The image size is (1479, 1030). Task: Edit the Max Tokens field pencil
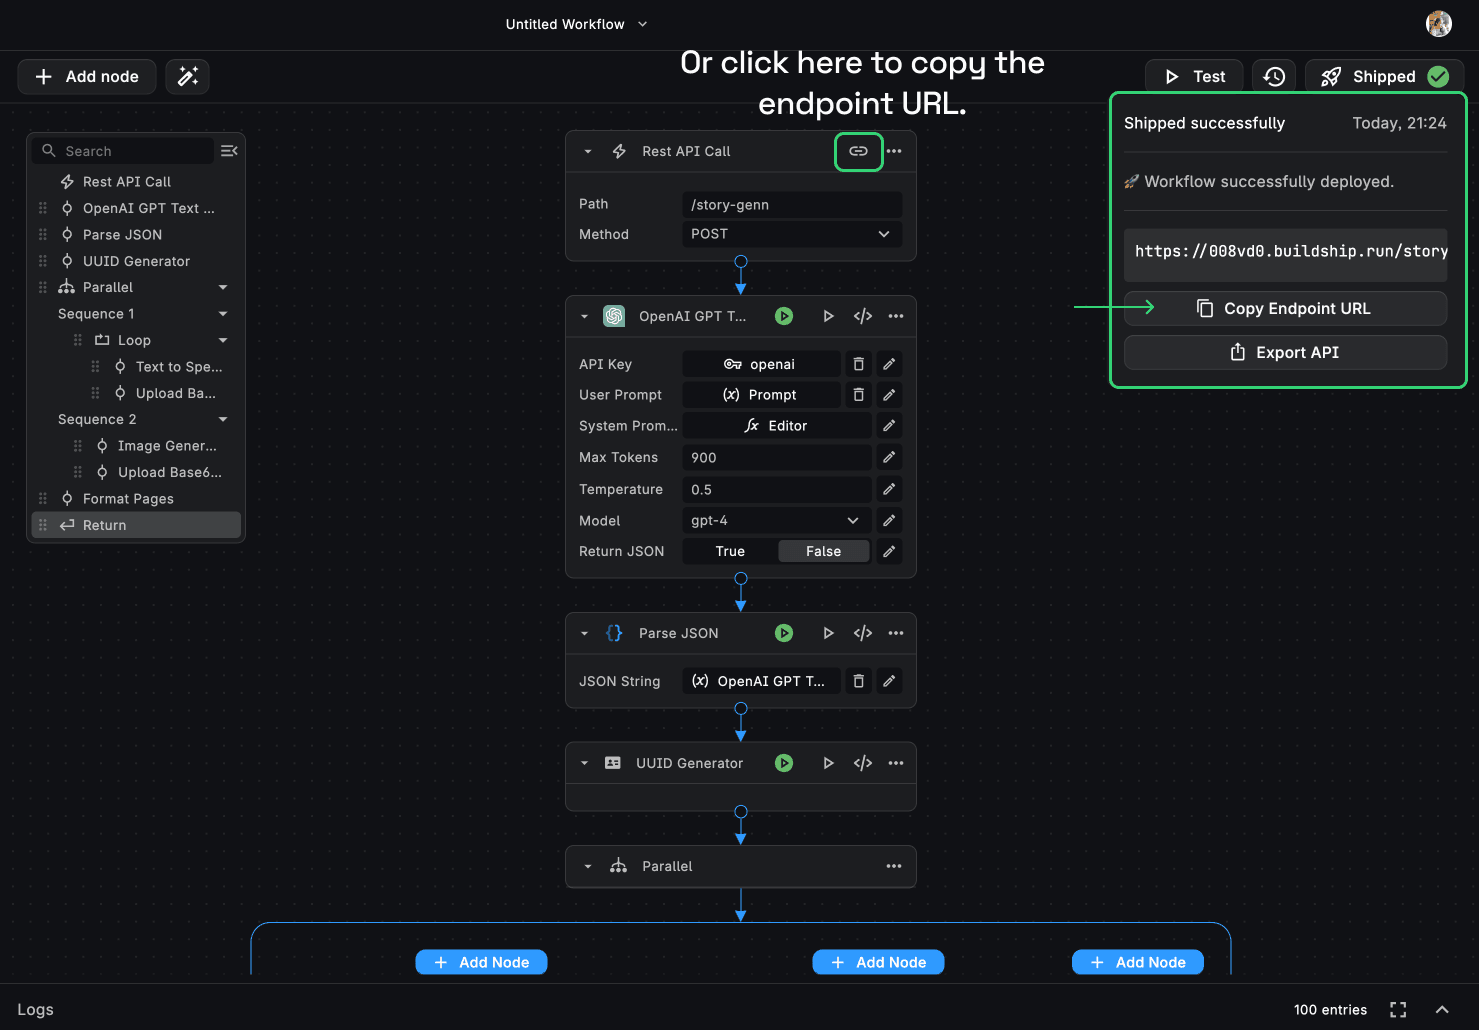[x=889, y=457]
